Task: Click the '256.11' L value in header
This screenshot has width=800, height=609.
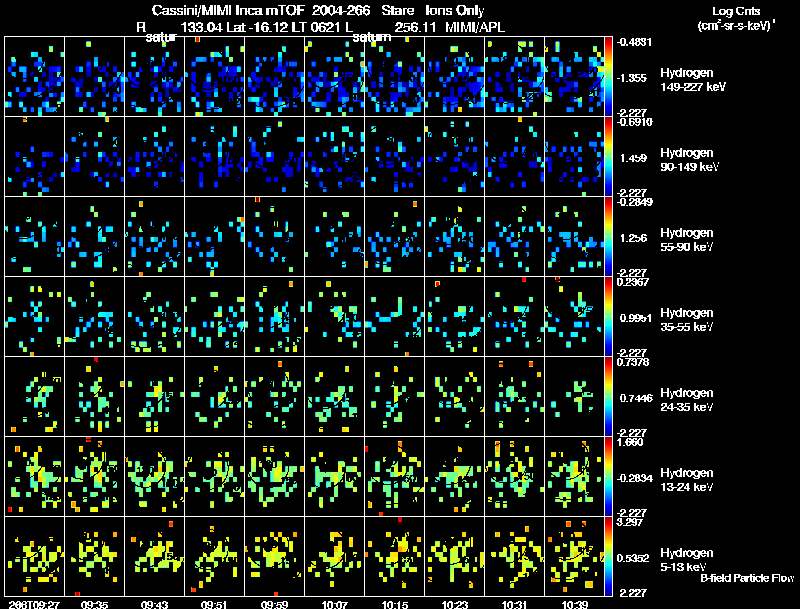Action: (415, 27)
